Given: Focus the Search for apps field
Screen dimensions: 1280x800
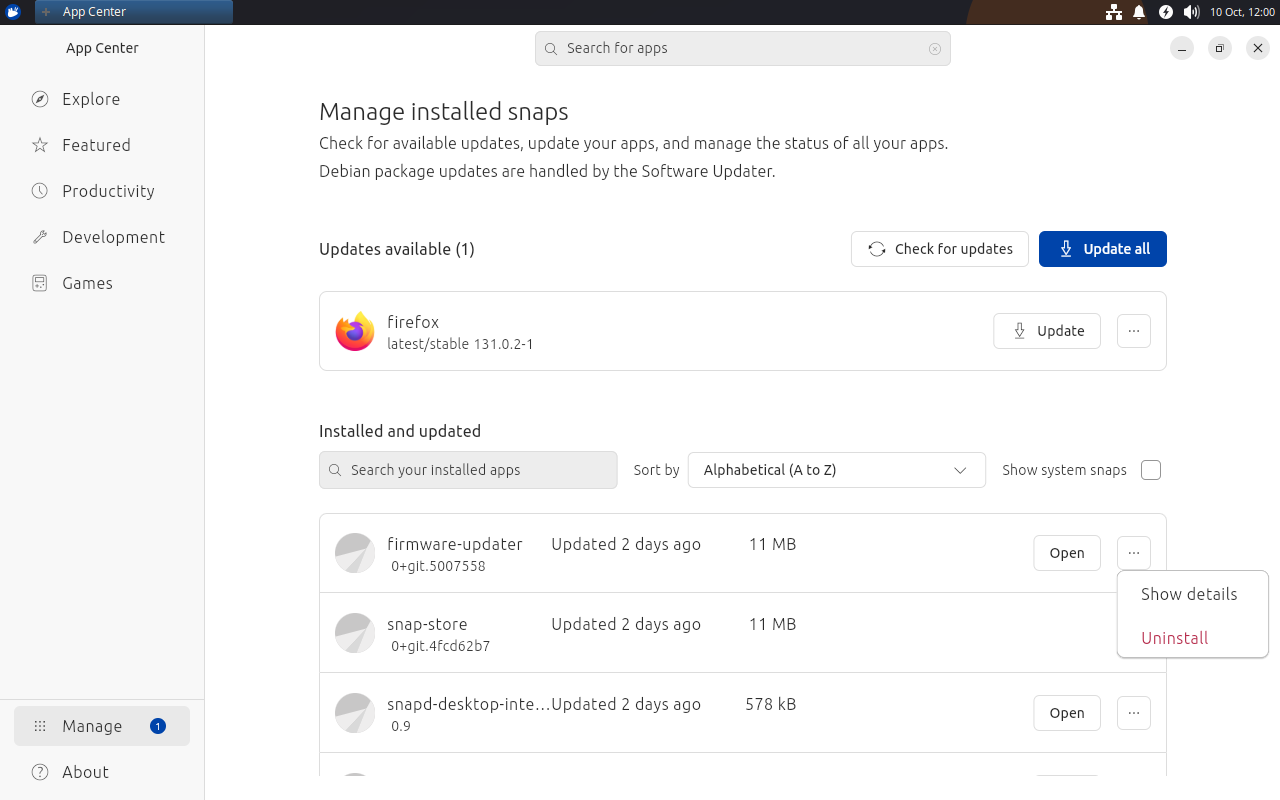Looking at the screenshot, I should [x=742, y=48].
